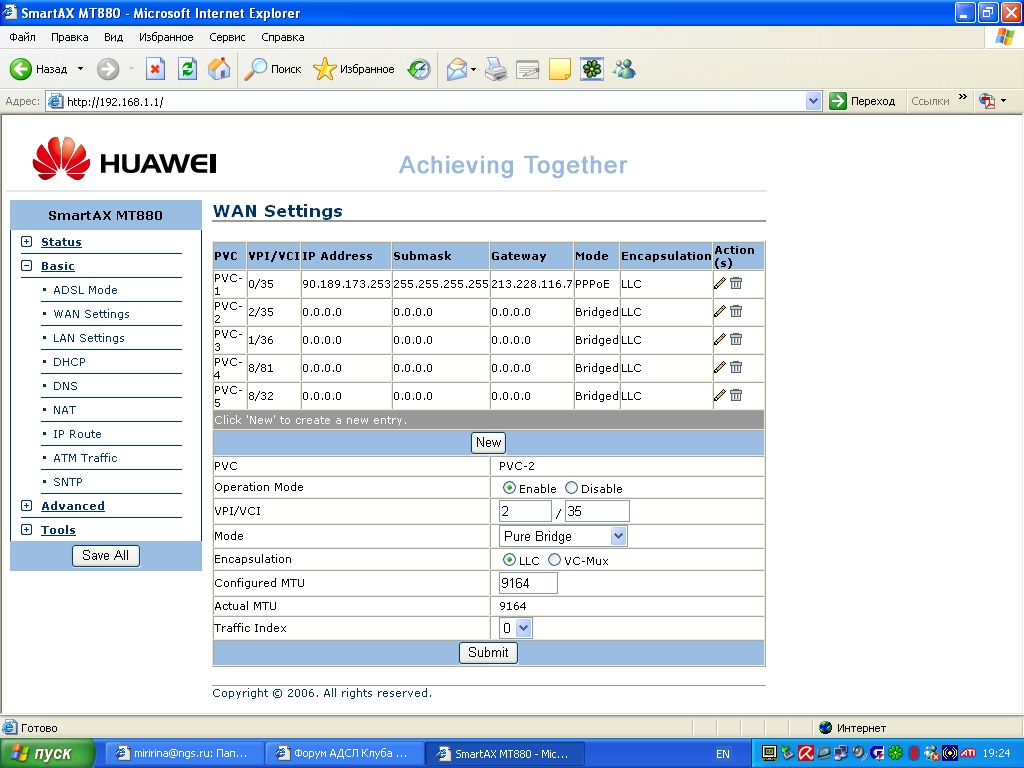Expand the Advanced menu section

click(27, 505)
